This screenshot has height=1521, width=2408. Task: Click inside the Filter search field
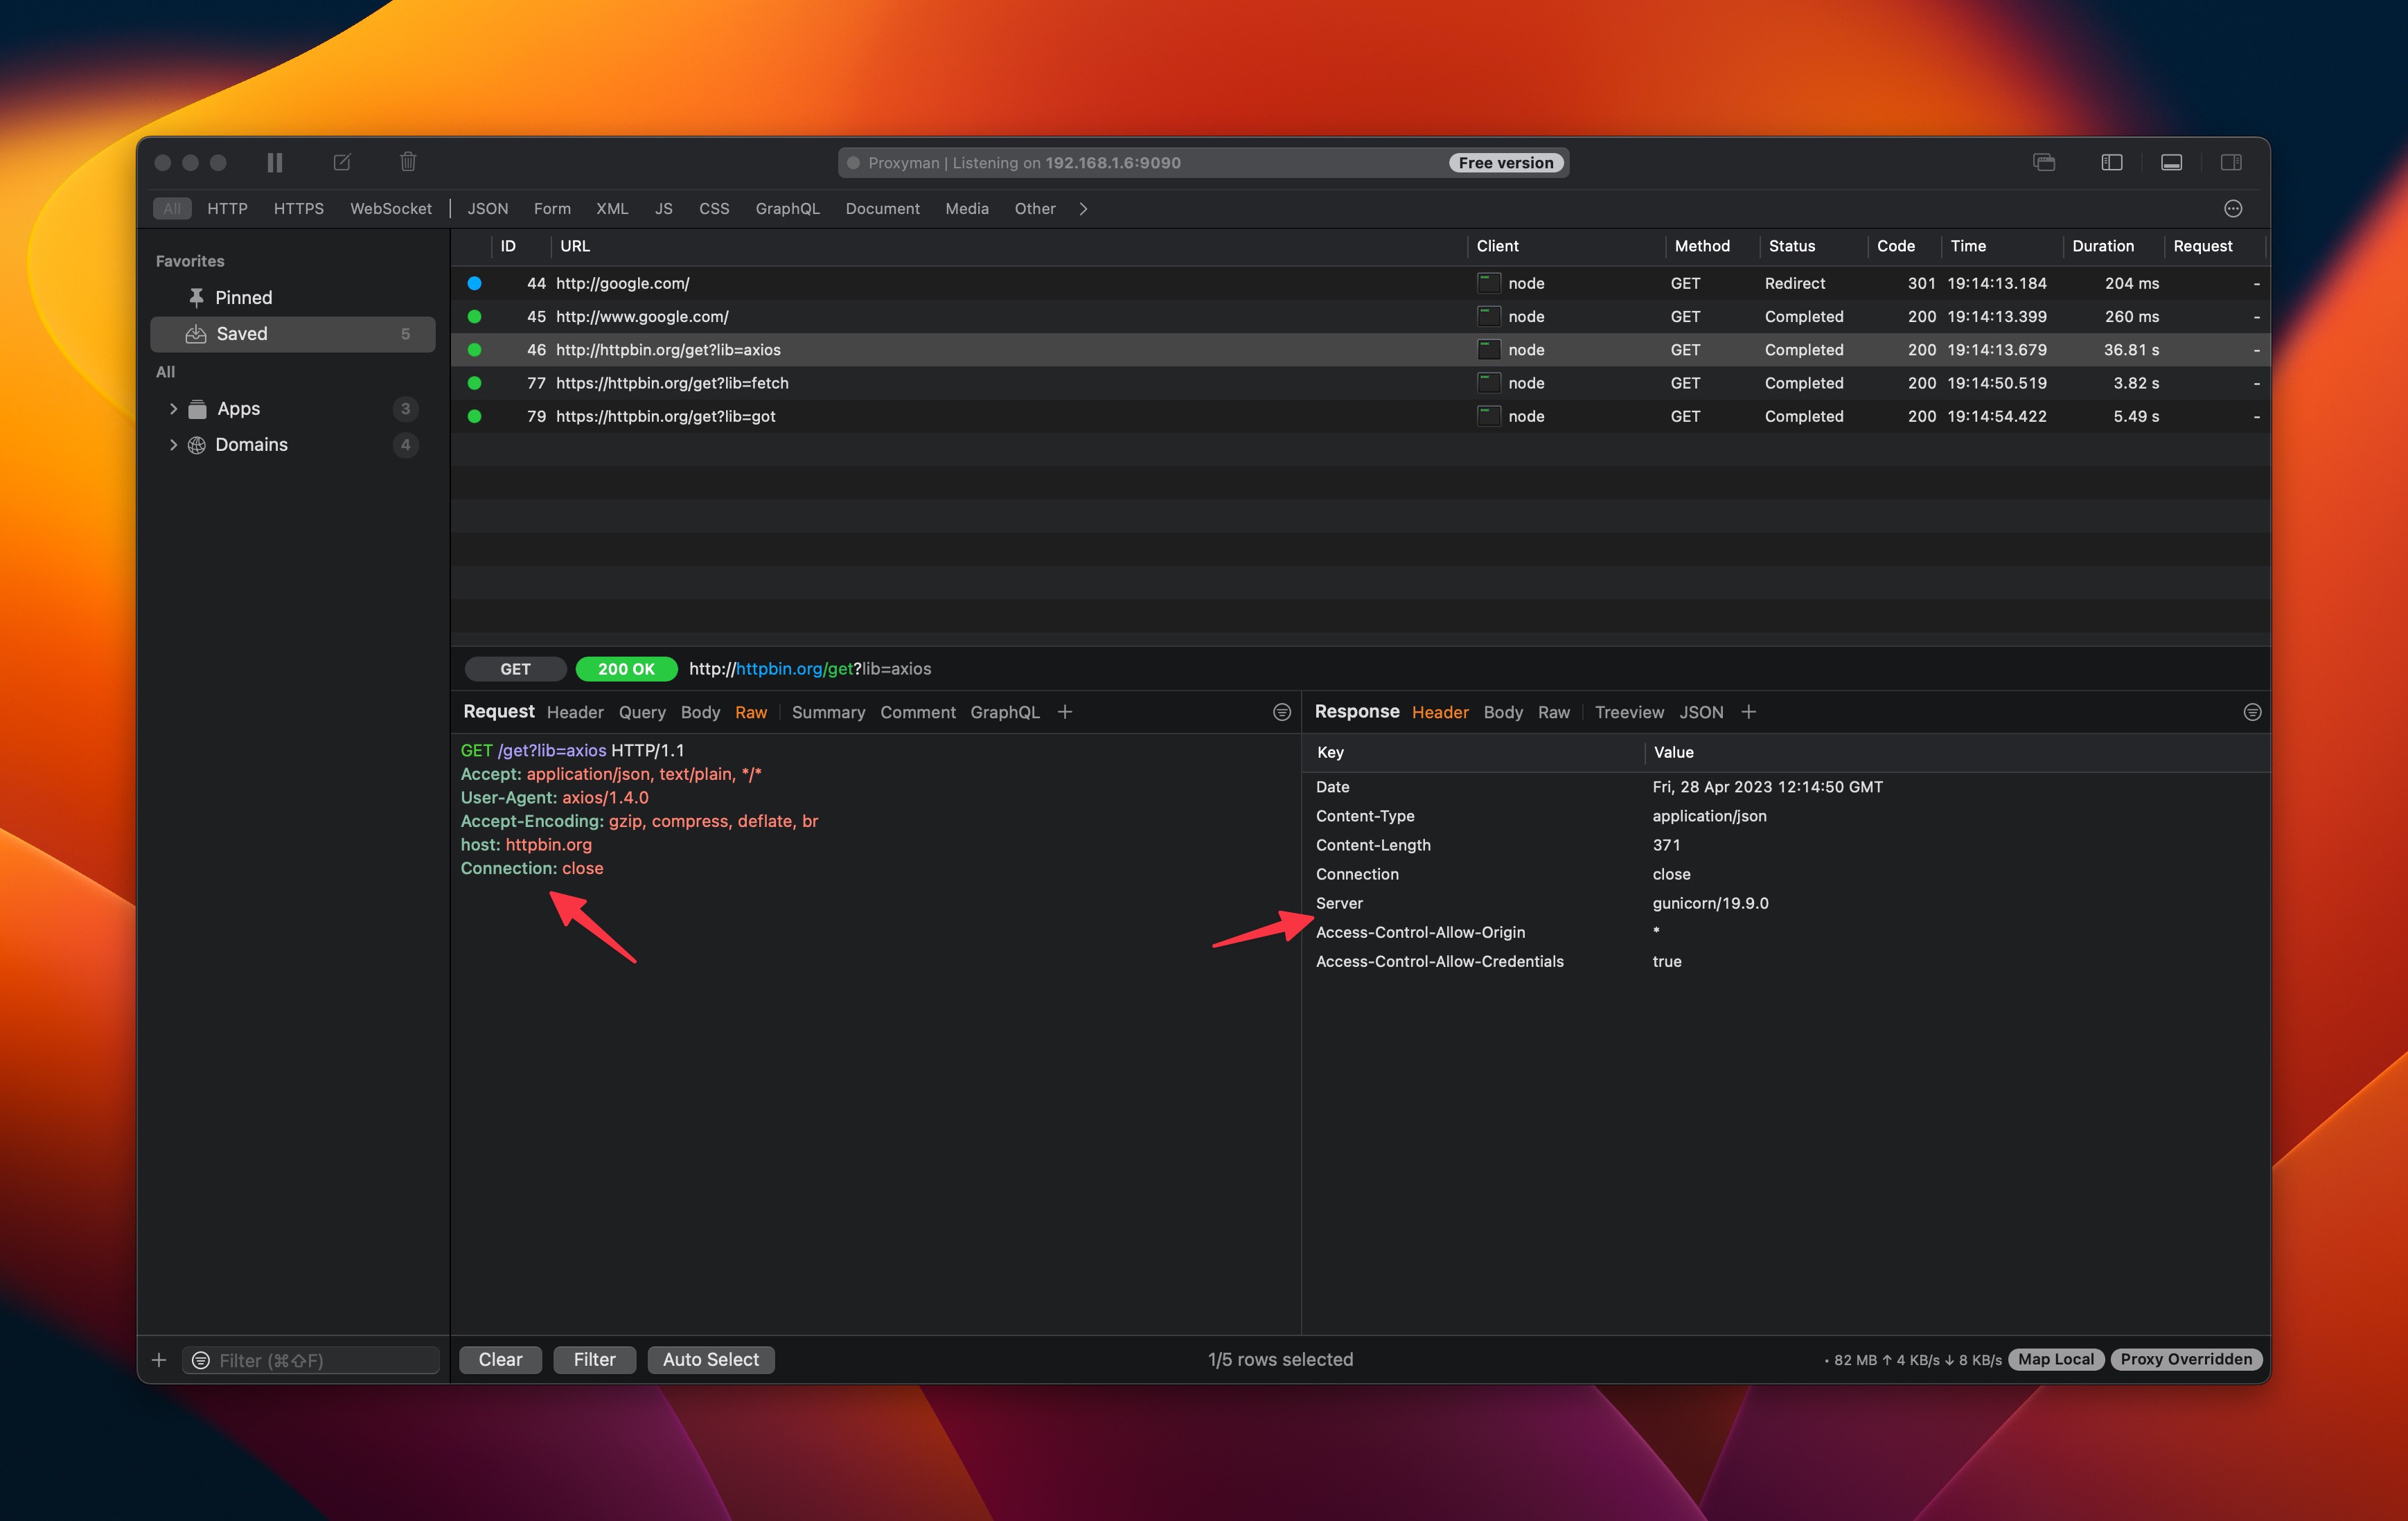tap(310, 1360)
